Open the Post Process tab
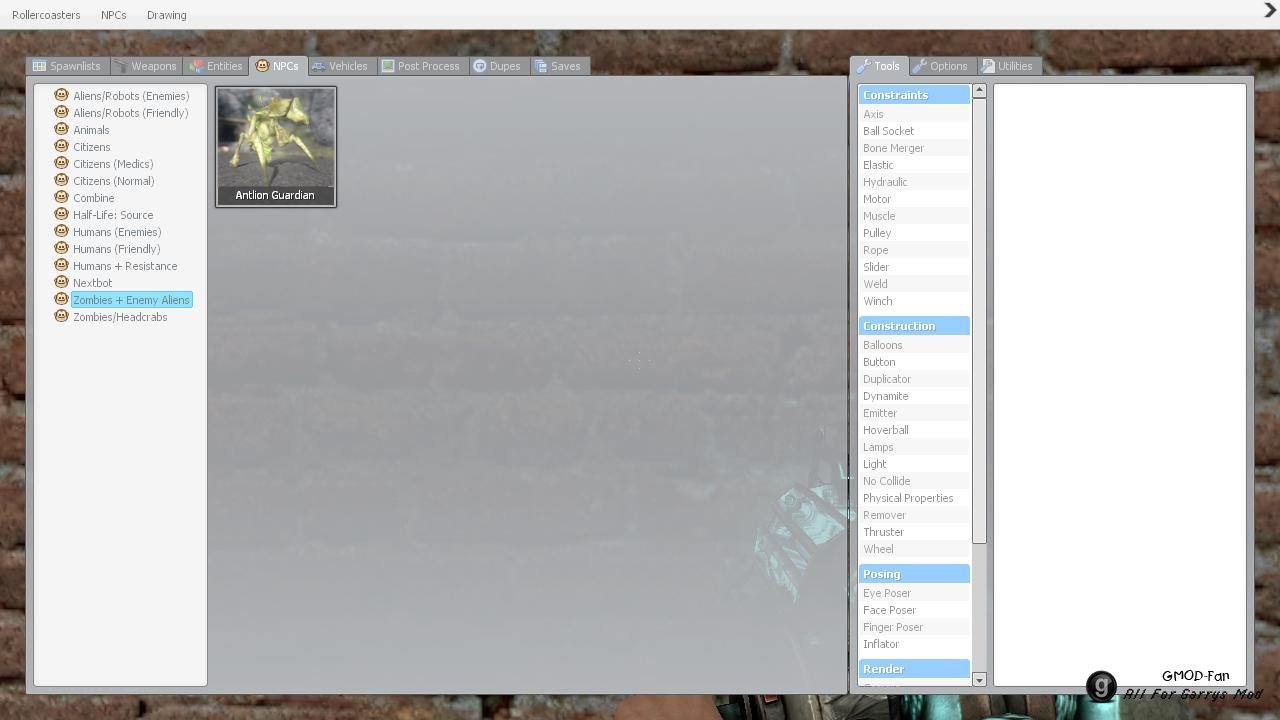 pyautogui.click(x=420, y=66)
